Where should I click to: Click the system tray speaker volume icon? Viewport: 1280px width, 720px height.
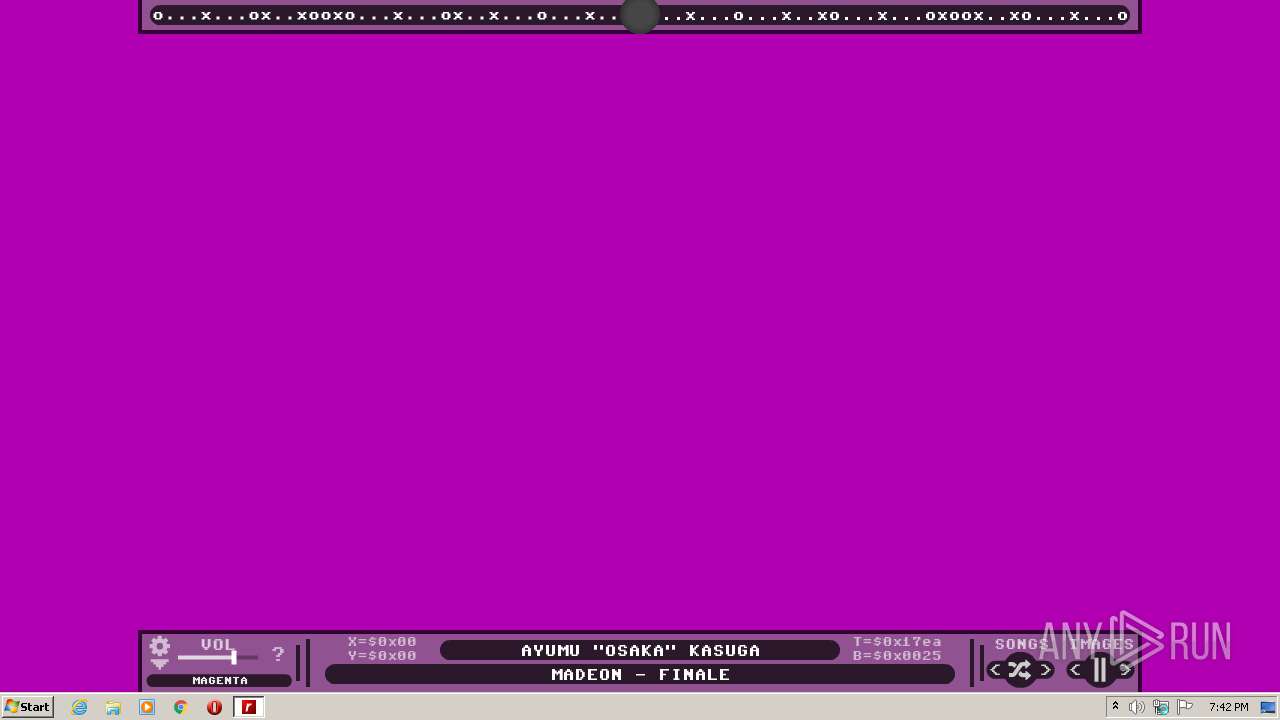click(x=1137, y=707)
